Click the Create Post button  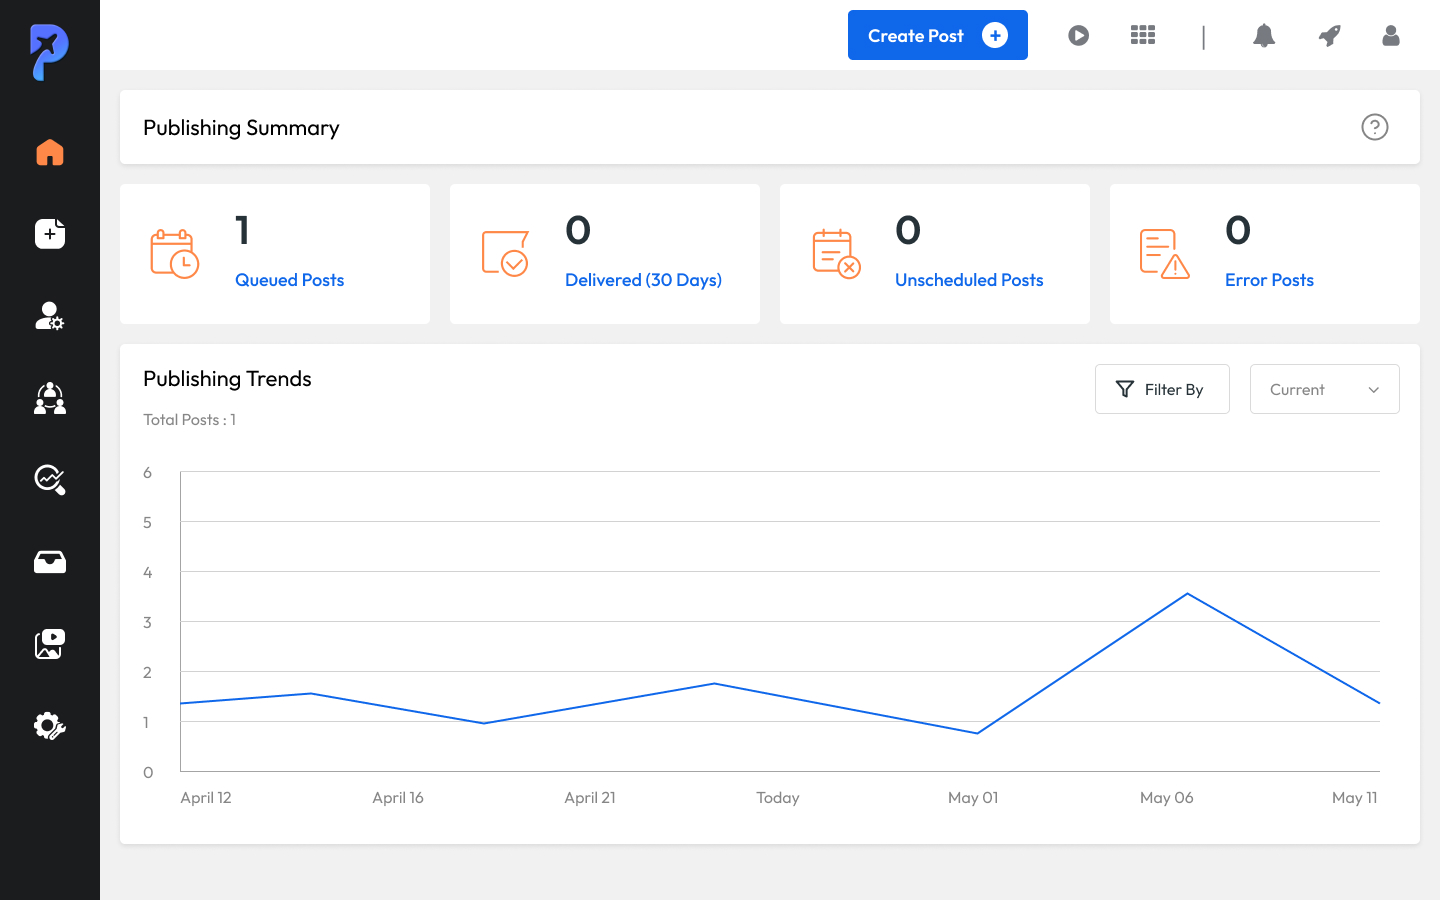[x=937, y=36]
